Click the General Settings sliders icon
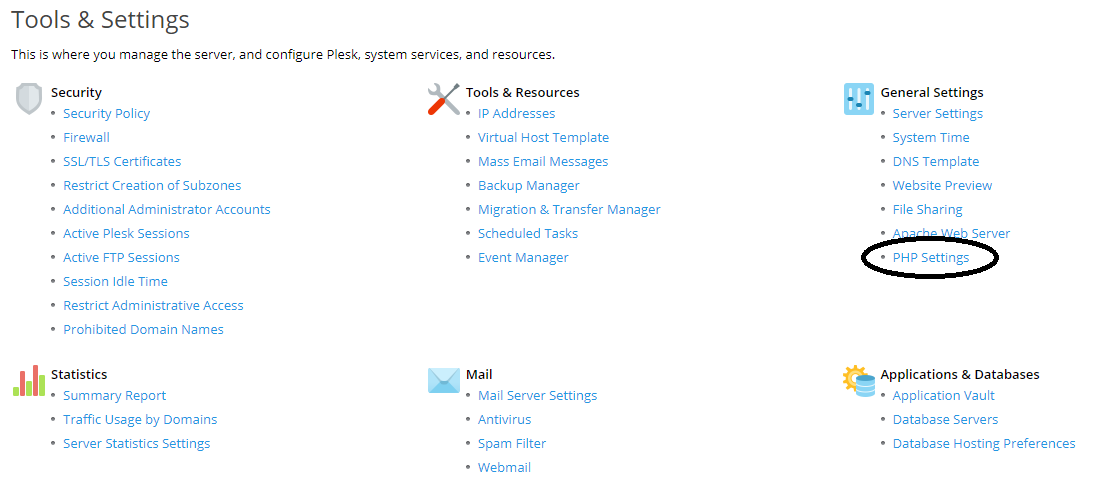1094x498 pixels. 858,99
